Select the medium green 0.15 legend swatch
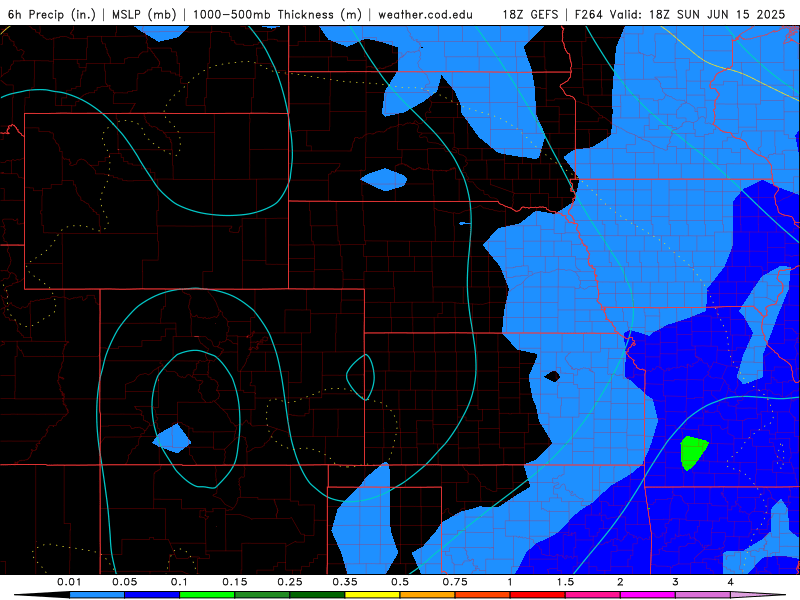Image resolution: width=800 pixels, height=600 pixels. pyautogui.click(x=262, y=595)
